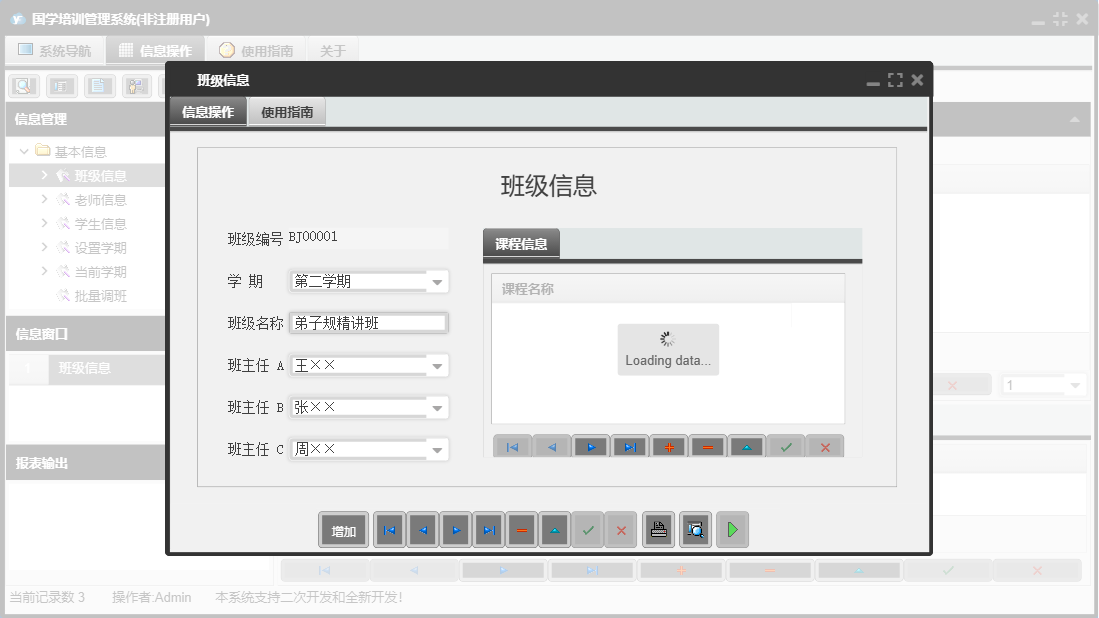The image size is (1099, 618).
Task: Edit record using teal triangle icon
Action: [x=554, y=530]
